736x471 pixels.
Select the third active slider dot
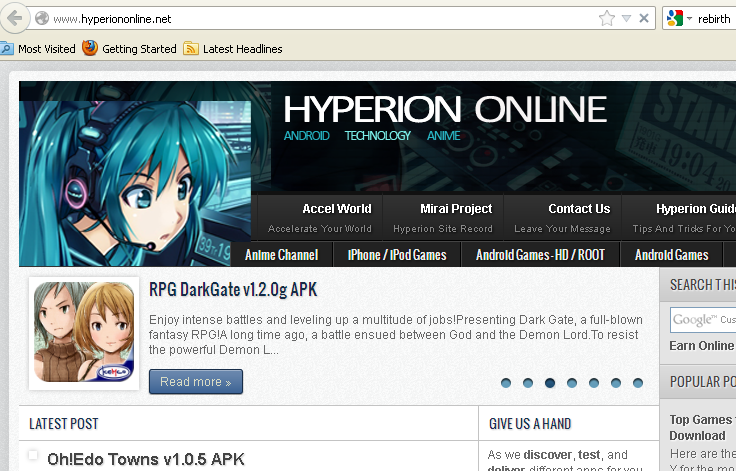pos(550,383)
